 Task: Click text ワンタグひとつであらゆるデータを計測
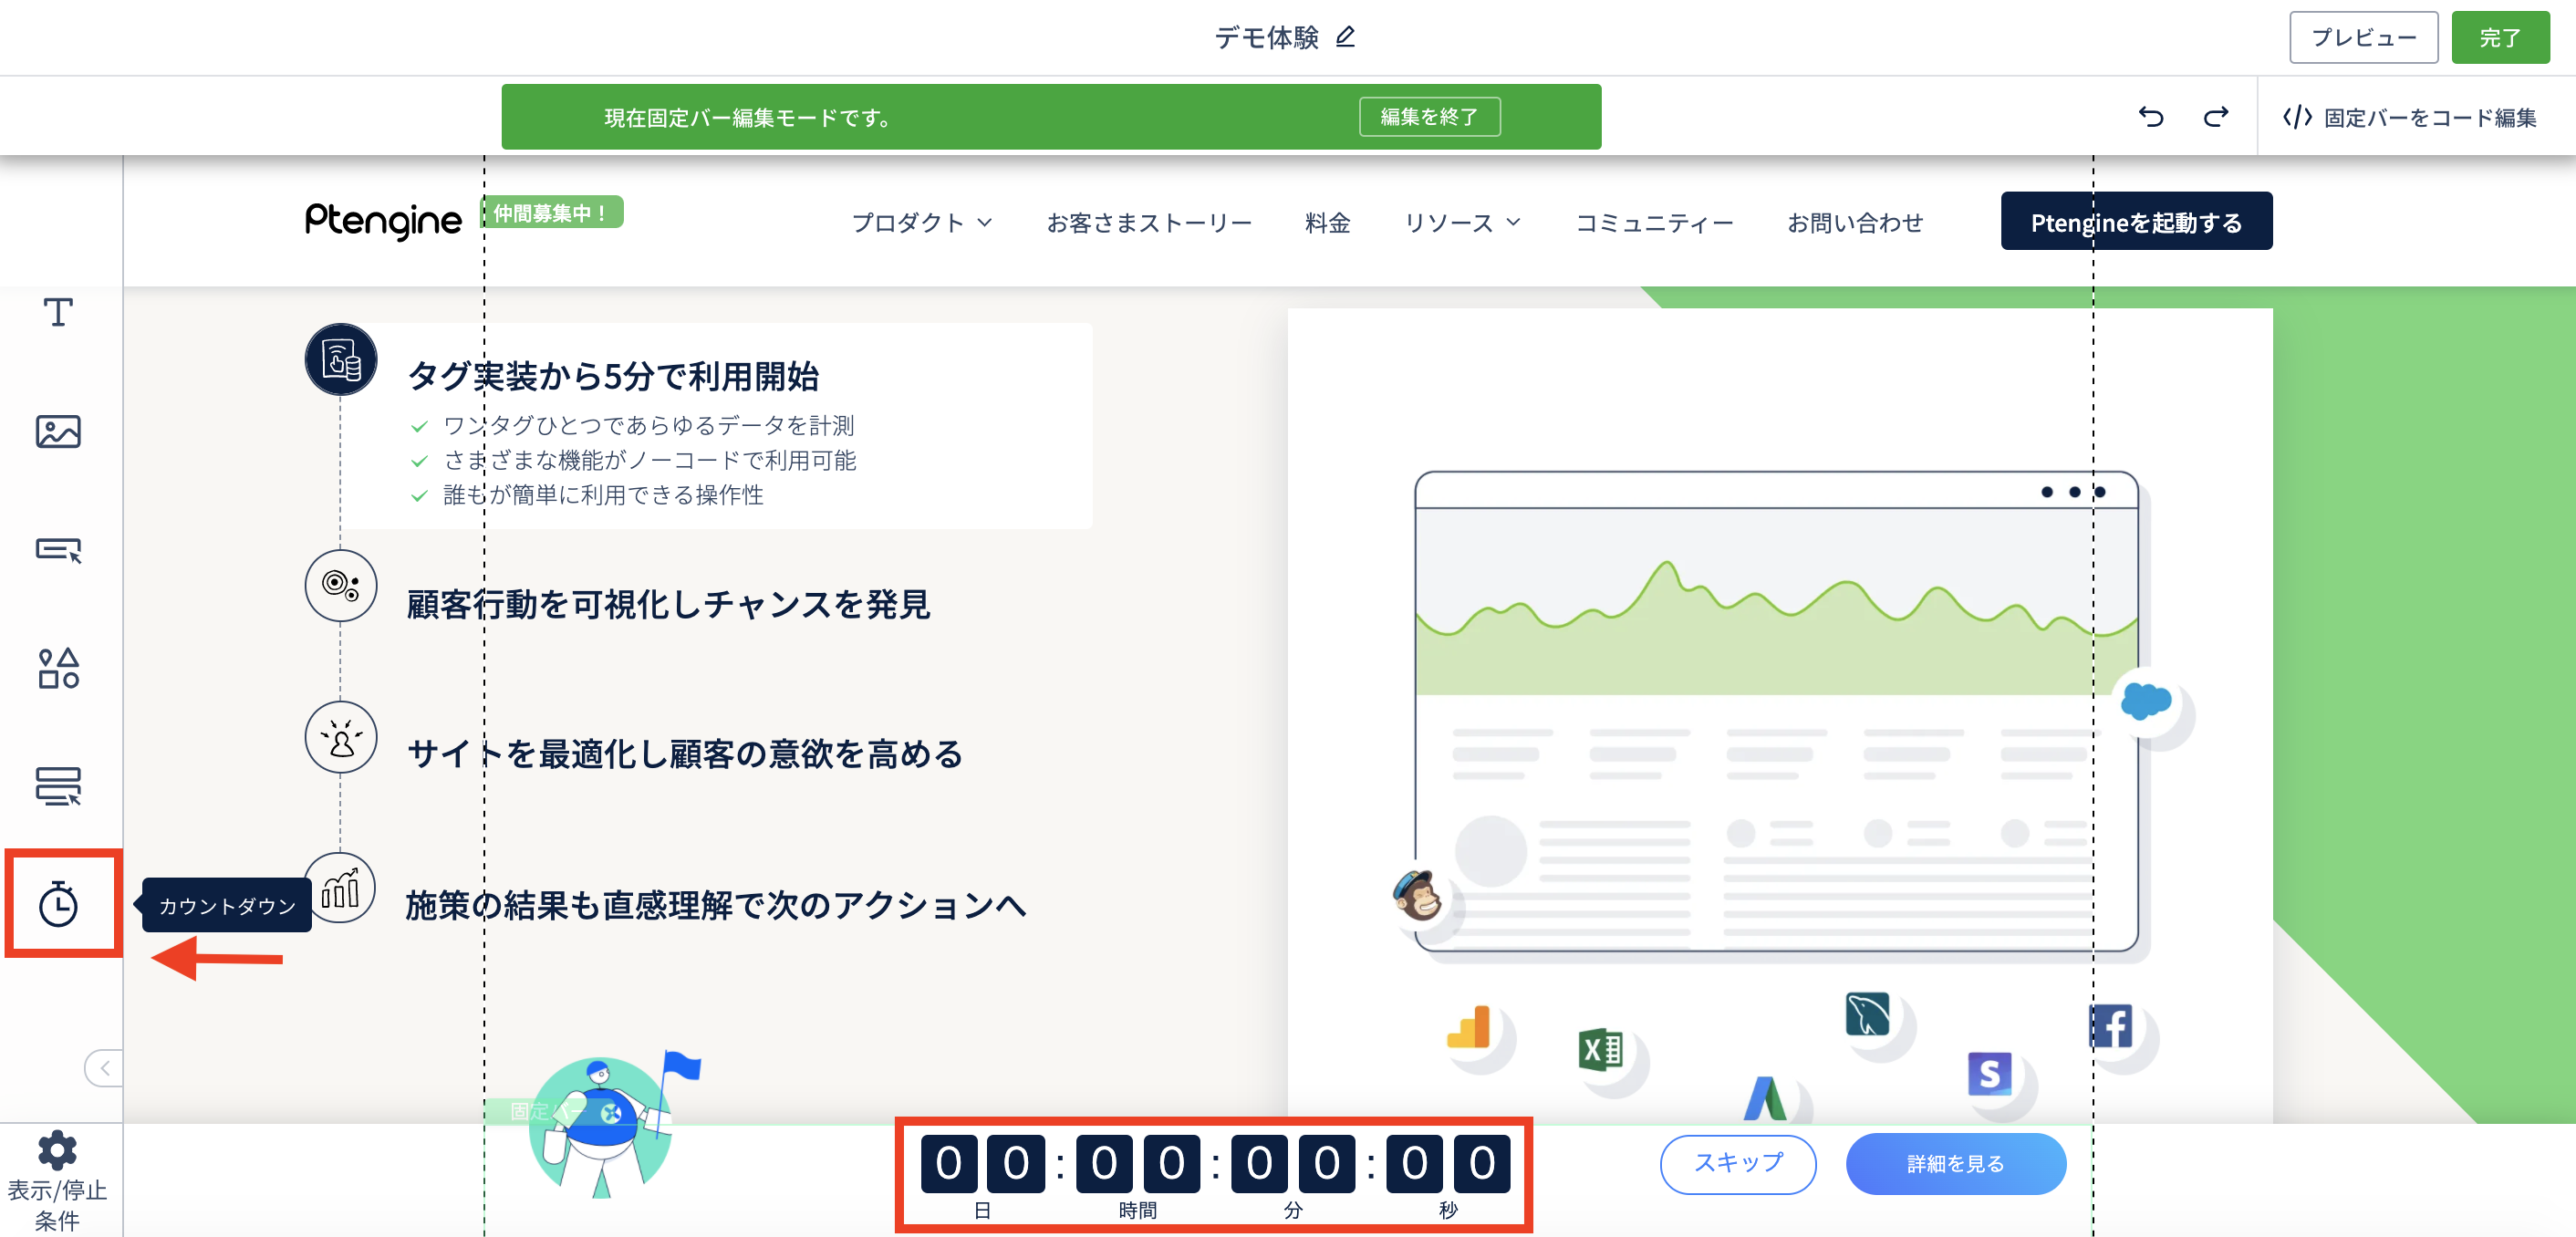coord(649,425)
